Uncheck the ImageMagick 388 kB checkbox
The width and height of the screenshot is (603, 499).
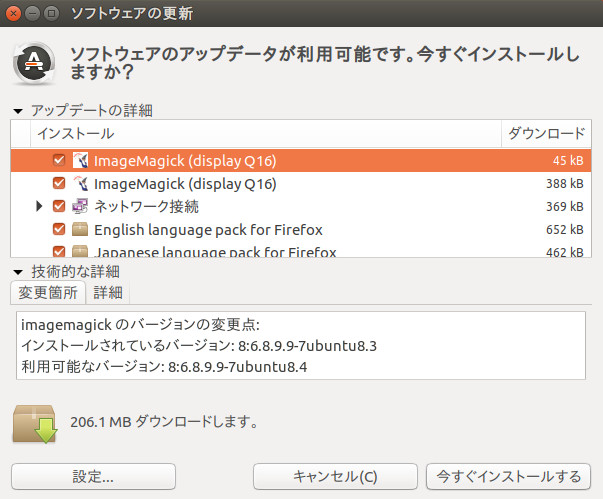click(59, 183)
